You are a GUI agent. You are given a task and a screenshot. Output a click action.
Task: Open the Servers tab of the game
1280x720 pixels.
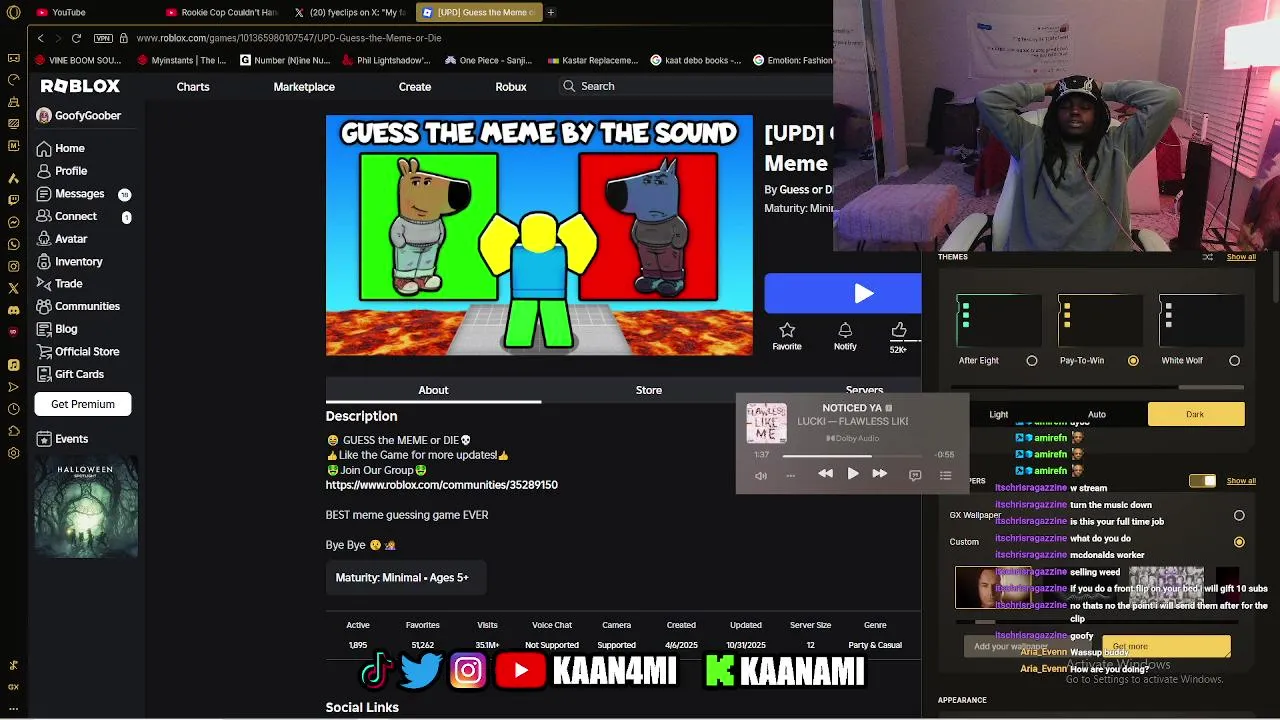pyautogui.click(x=864, y=390)
